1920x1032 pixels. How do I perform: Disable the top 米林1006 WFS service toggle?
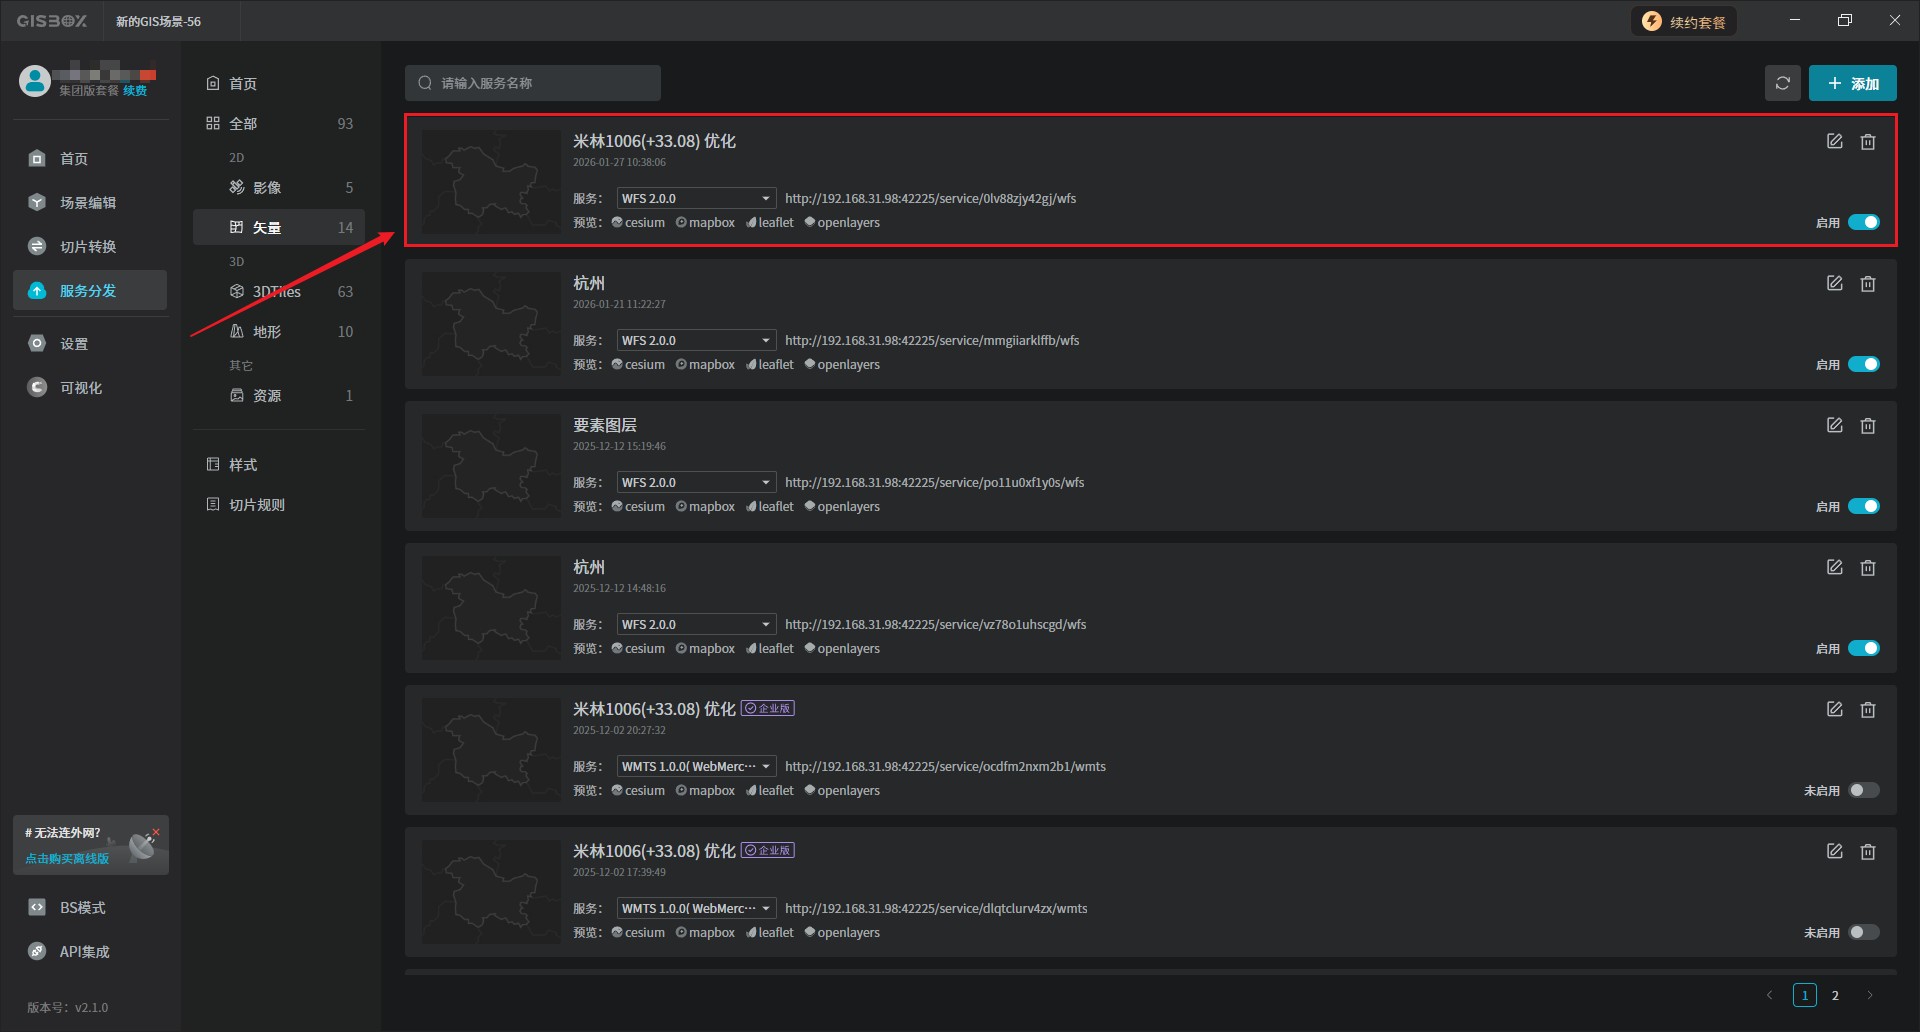1863,223
